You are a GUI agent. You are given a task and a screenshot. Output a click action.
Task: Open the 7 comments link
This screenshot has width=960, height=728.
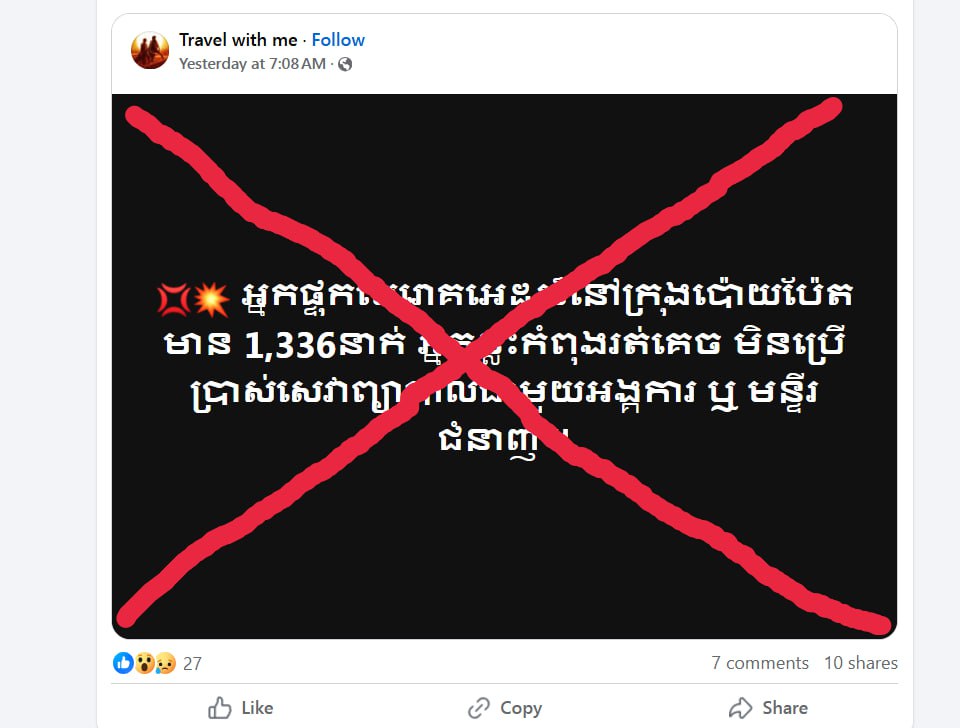[760, 662]
